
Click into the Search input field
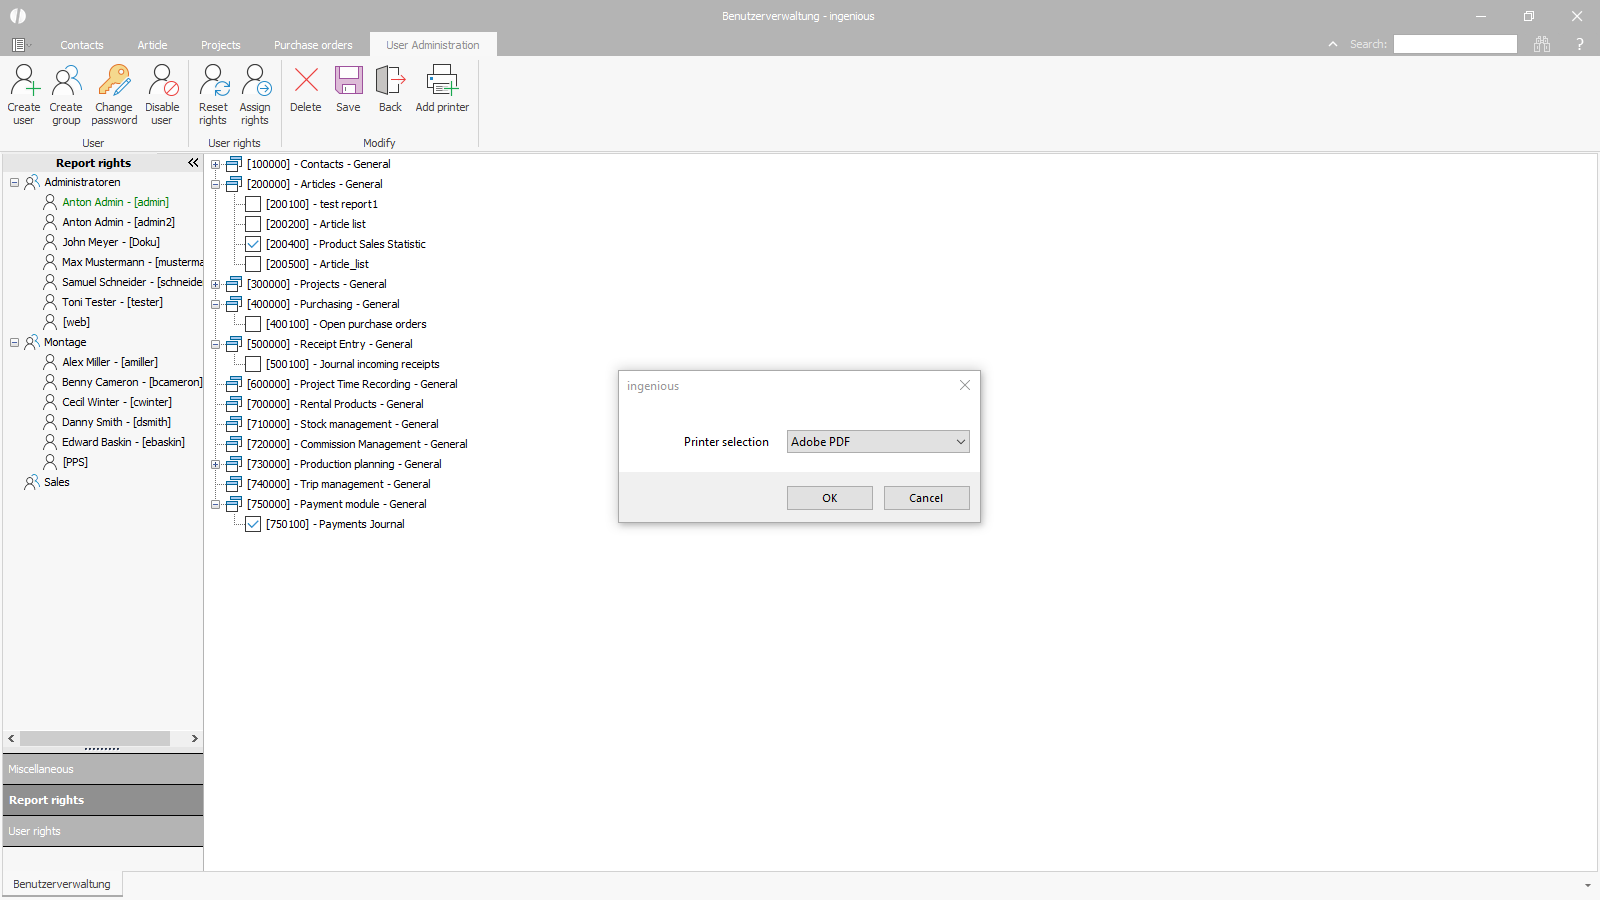[1454, 44]
